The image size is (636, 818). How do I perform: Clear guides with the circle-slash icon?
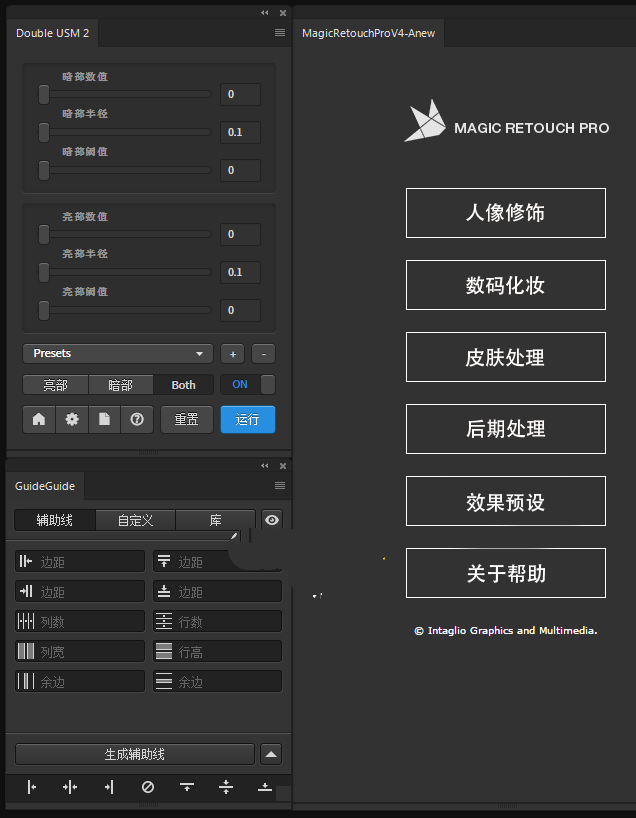tap(148, 787)
